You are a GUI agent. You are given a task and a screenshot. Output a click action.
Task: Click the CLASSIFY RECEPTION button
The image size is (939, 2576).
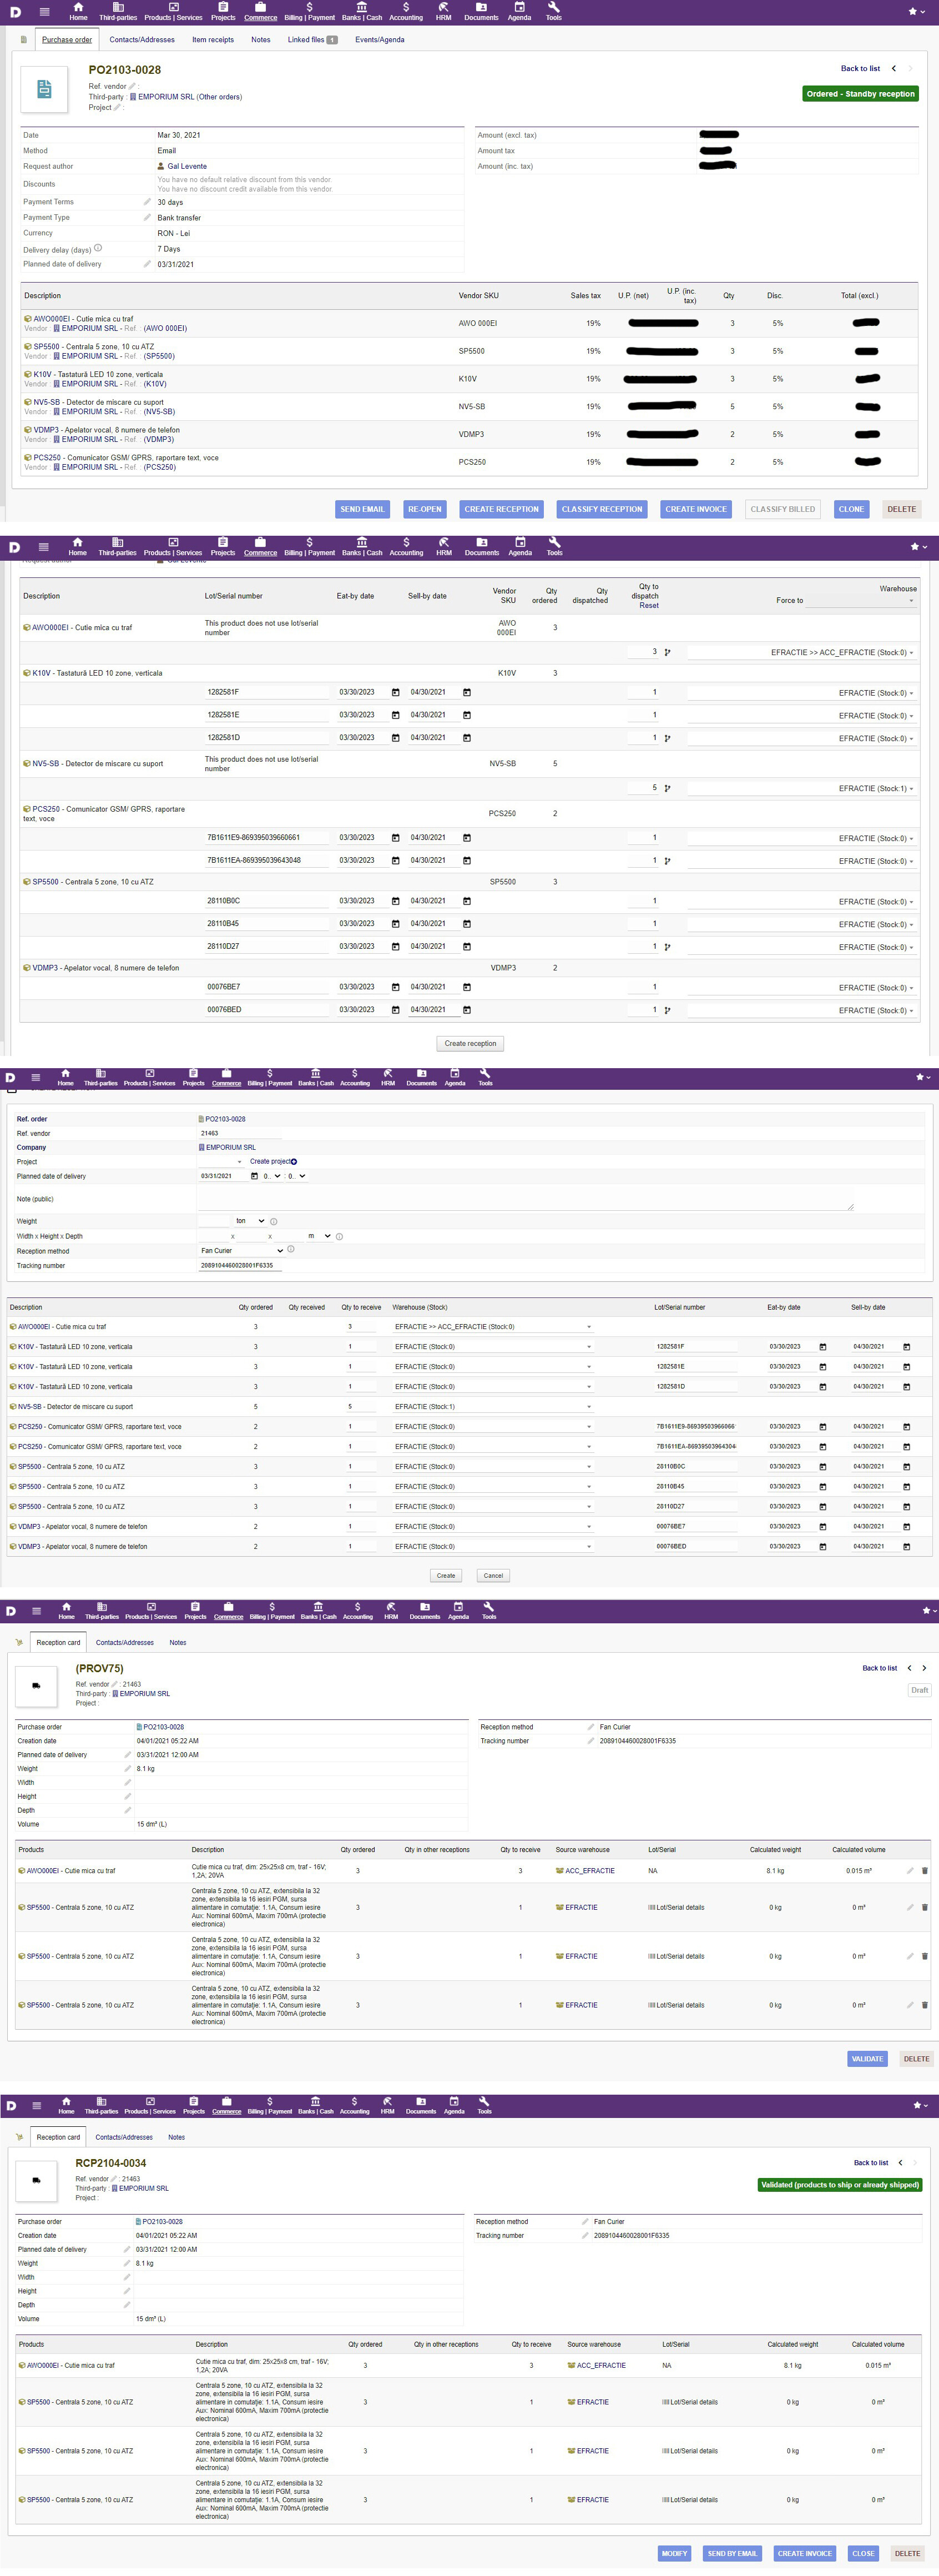click(x=602, y=509)
